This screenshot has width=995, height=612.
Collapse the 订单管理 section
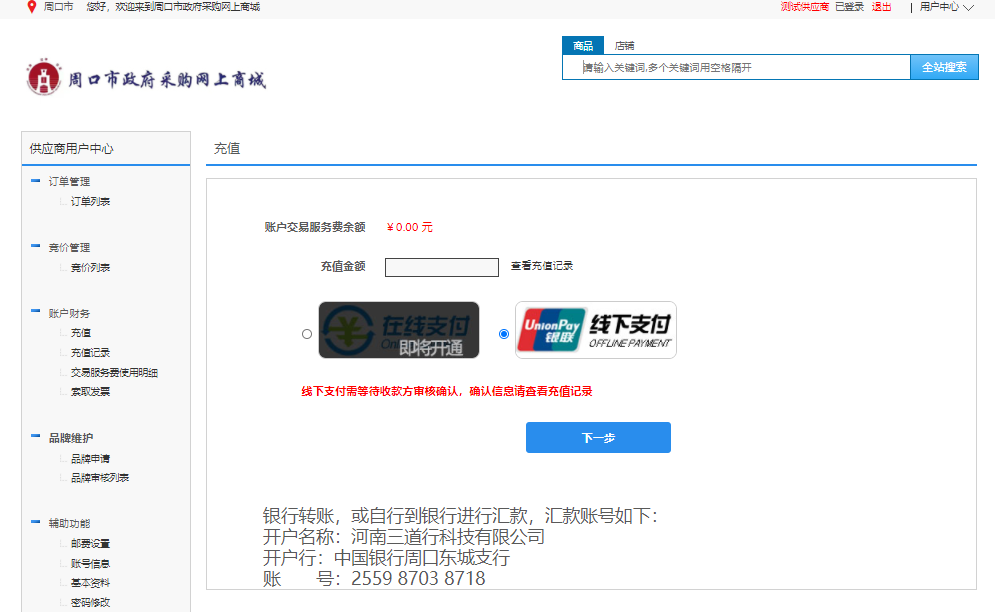tap(36, 181)
